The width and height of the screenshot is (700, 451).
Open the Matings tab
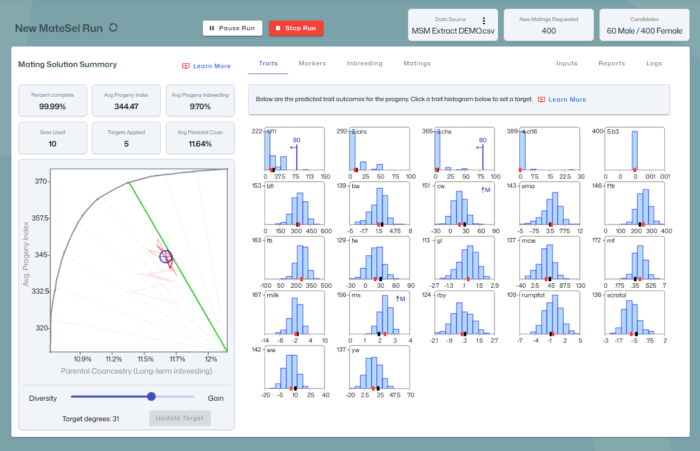[x=416, y=63]
